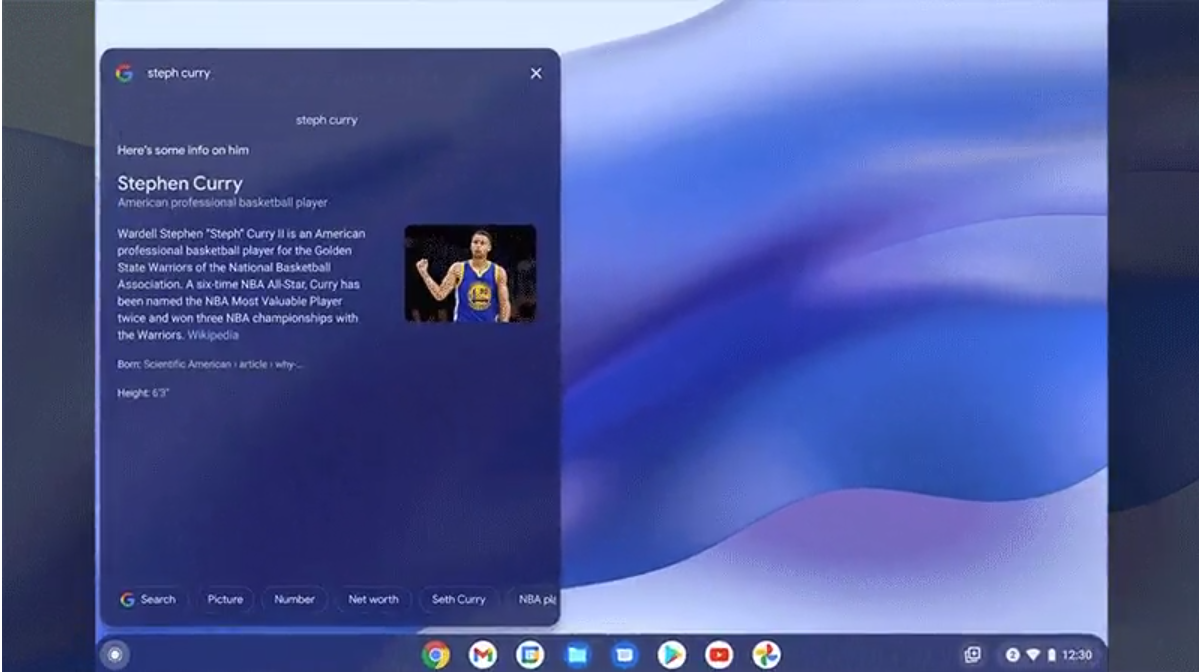This screenshot has height=672, width=1199.
Task: Select the Number suggestion chip
Action: point(294,599)
